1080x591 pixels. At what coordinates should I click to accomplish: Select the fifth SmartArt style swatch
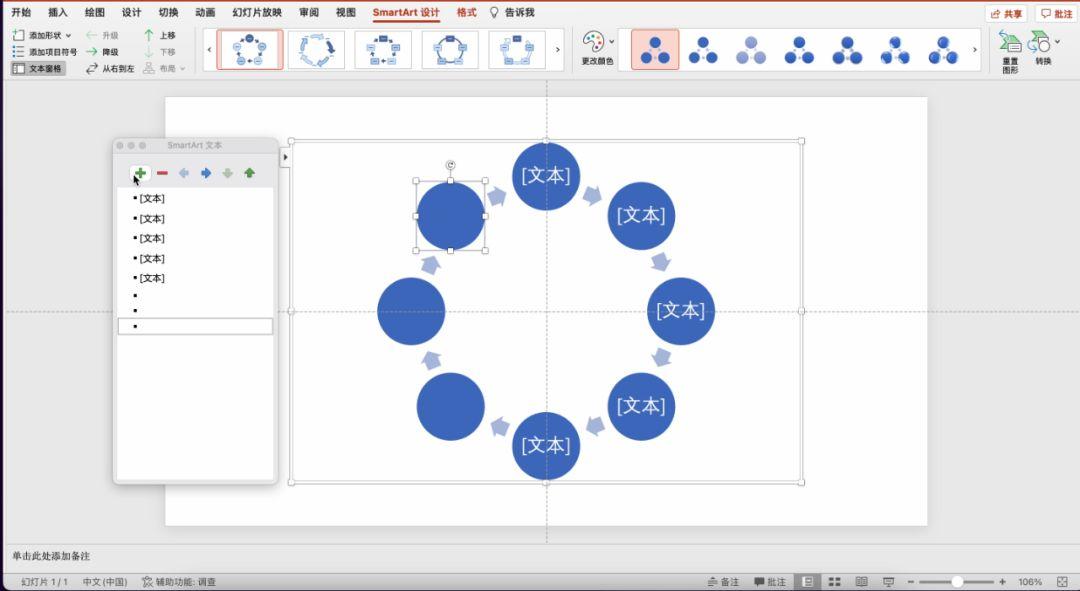847,50
